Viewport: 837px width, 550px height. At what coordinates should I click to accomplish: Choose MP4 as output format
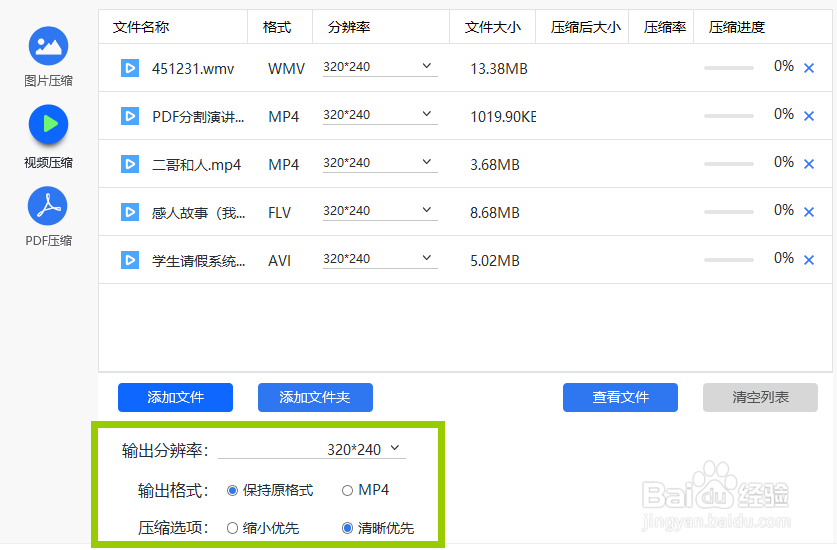point(347,490)
